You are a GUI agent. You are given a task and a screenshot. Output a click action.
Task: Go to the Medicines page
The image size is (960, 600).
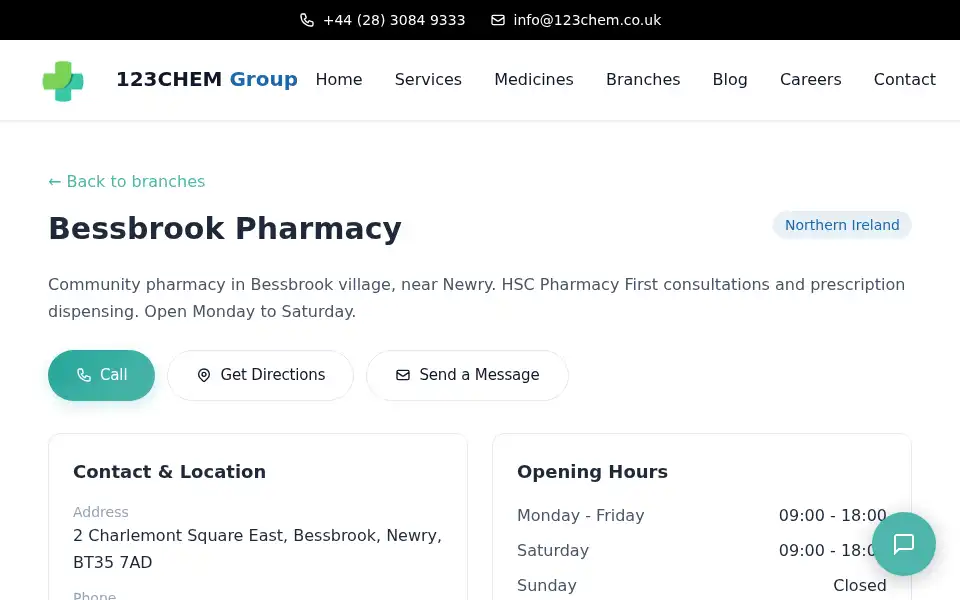pos(534,80)
